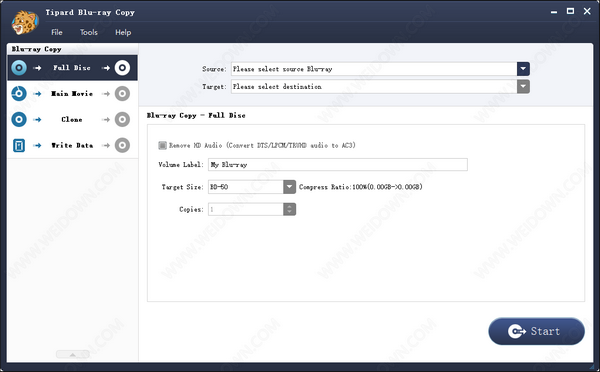Maximize the Tipard Blu-ray Copy window

570,11
